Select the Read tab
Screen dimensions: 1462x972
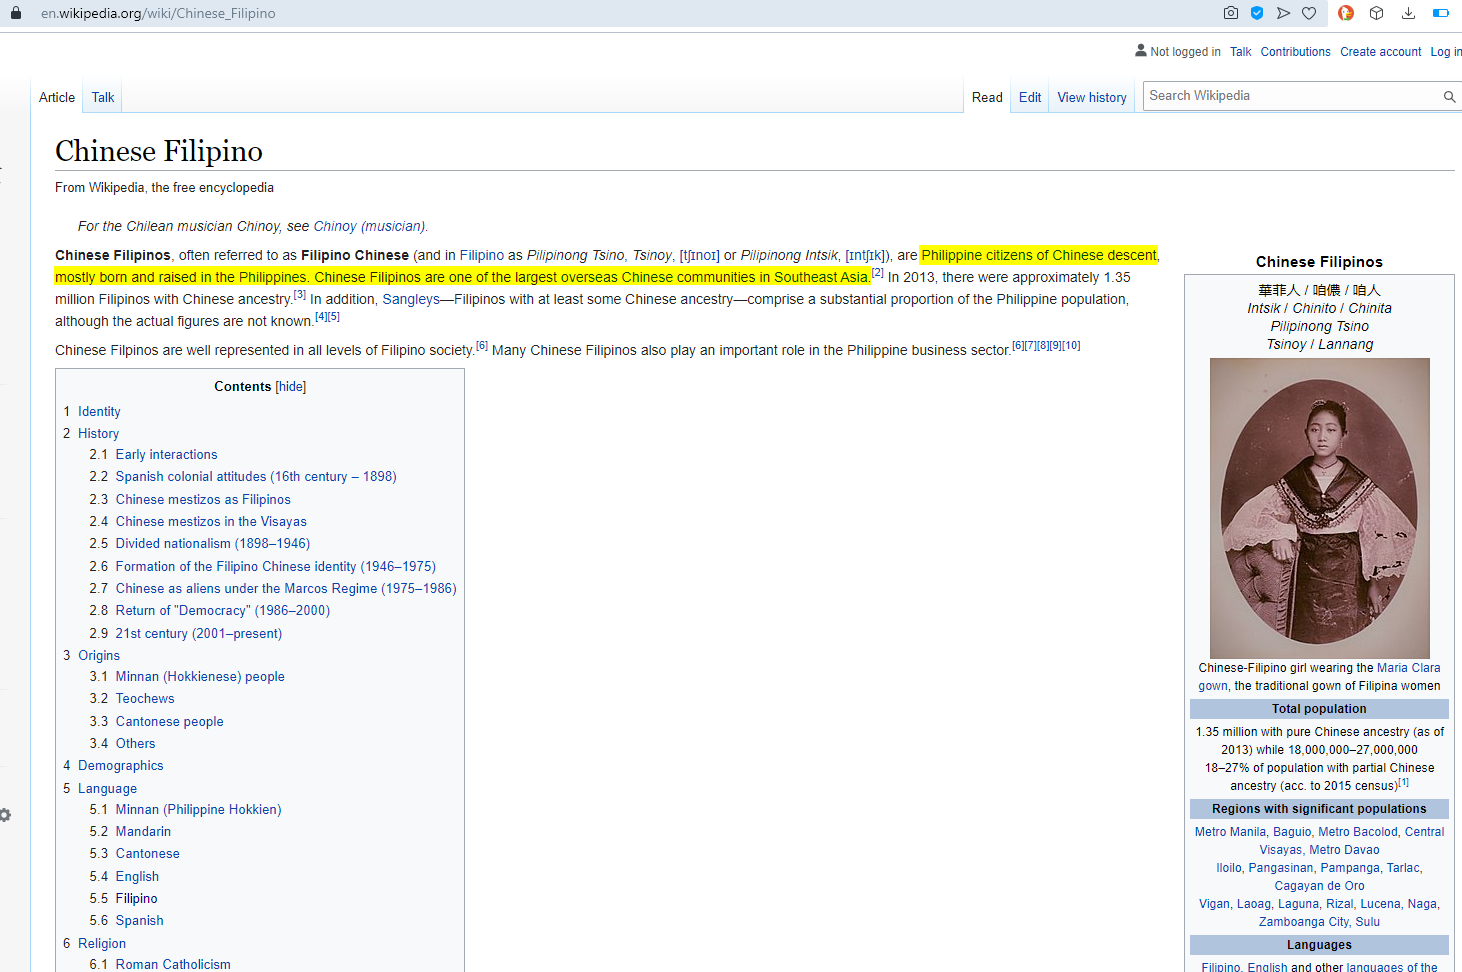click(987, 97)
